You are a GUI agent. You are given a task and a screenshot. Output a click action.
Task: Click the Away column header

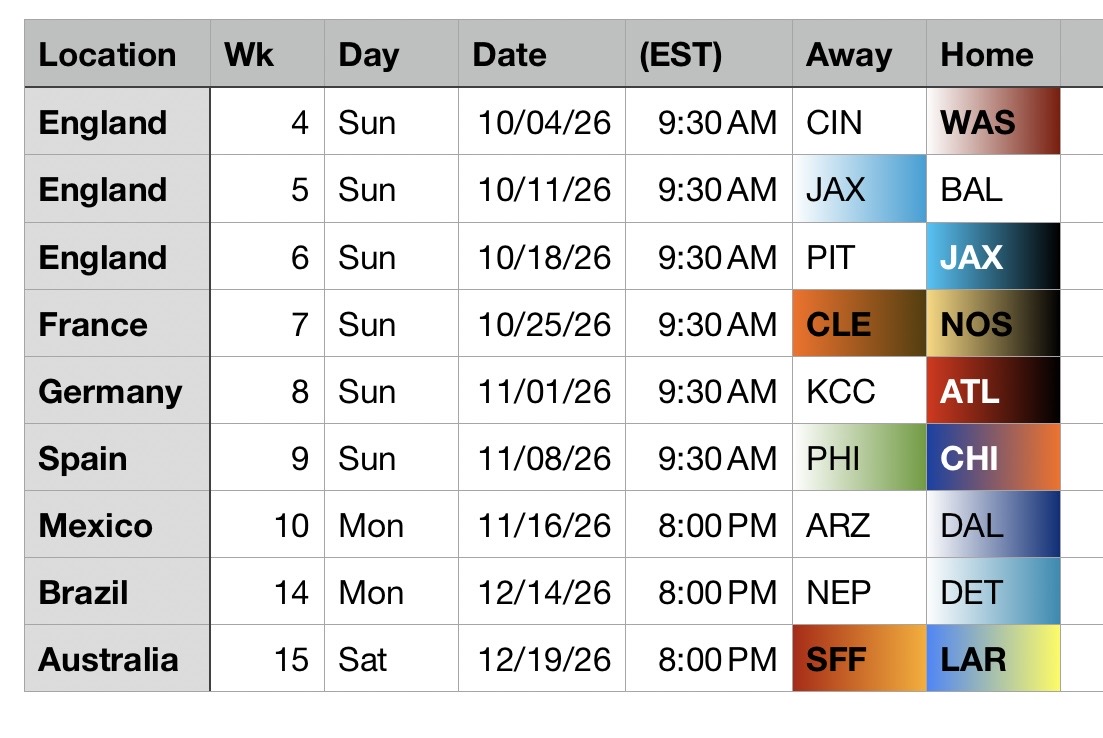click(859, 54)
